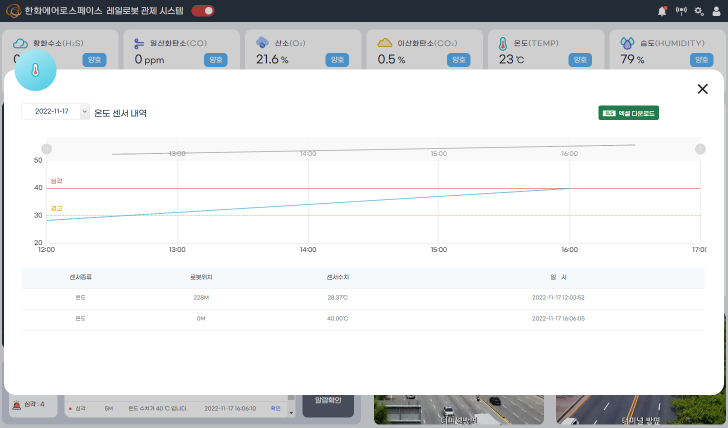Click the green Excel download button
The height and width of the screenshot is (428, 728).
tap(628, 113)
